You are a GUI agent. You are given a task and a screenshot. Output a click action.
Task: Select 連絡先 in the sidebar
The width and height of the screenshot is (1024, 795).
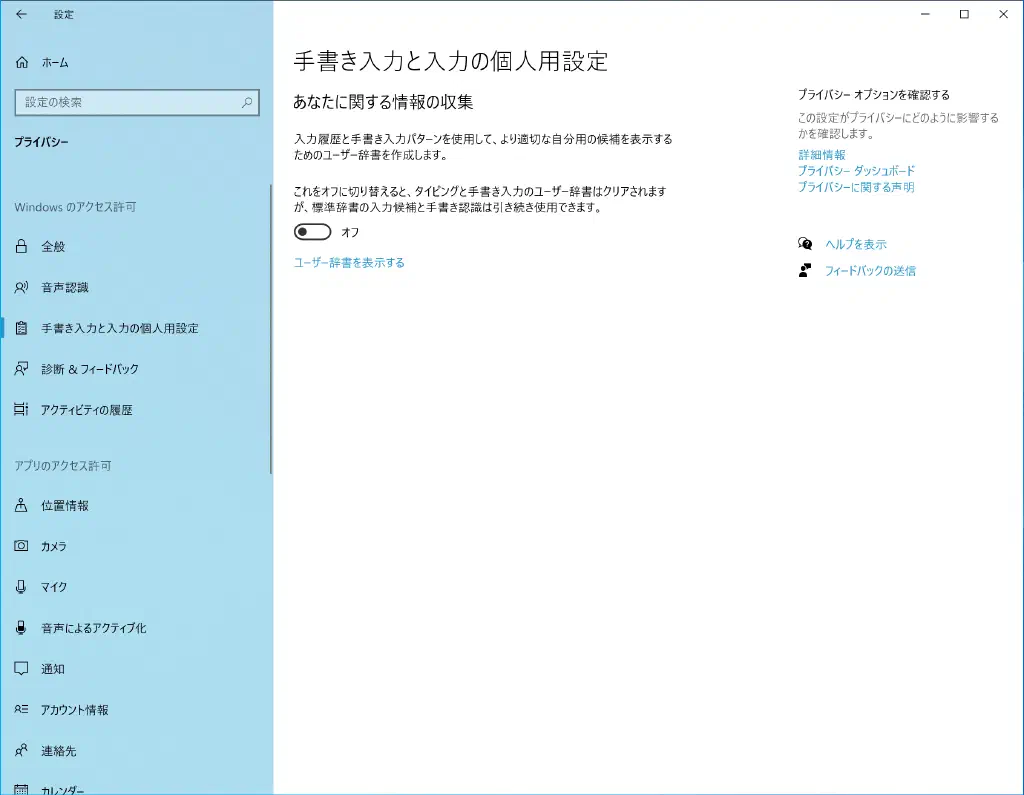tap(58, 751)
